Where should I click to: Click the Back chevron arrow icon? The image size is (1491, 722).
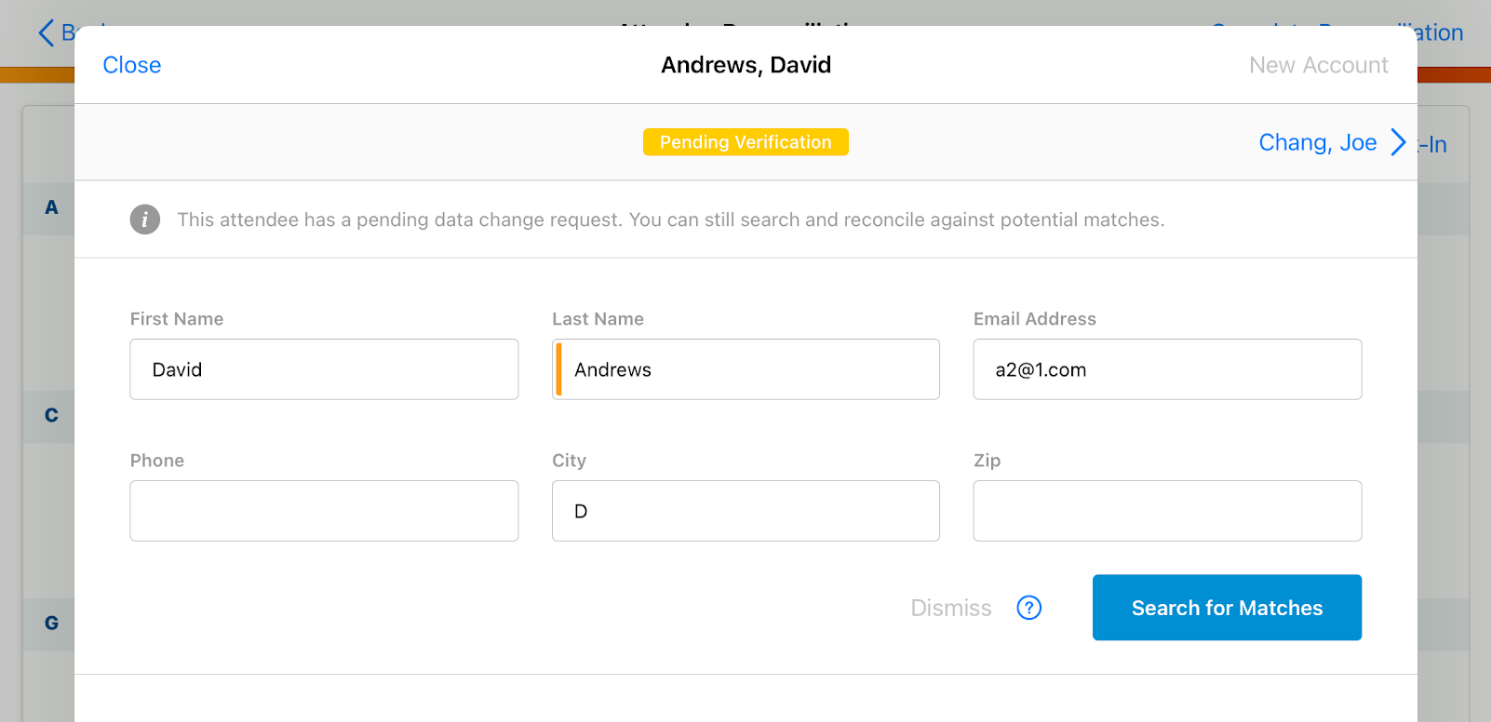click(46, 33)
